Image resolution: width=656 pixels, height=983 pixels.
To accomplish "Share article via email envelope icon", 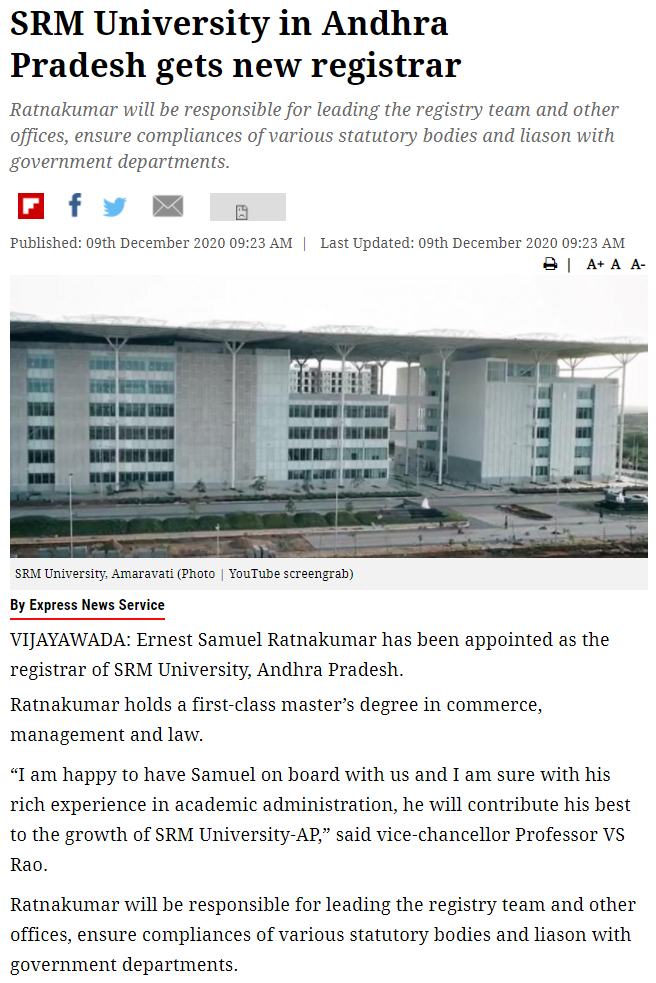I will [168, 206].
